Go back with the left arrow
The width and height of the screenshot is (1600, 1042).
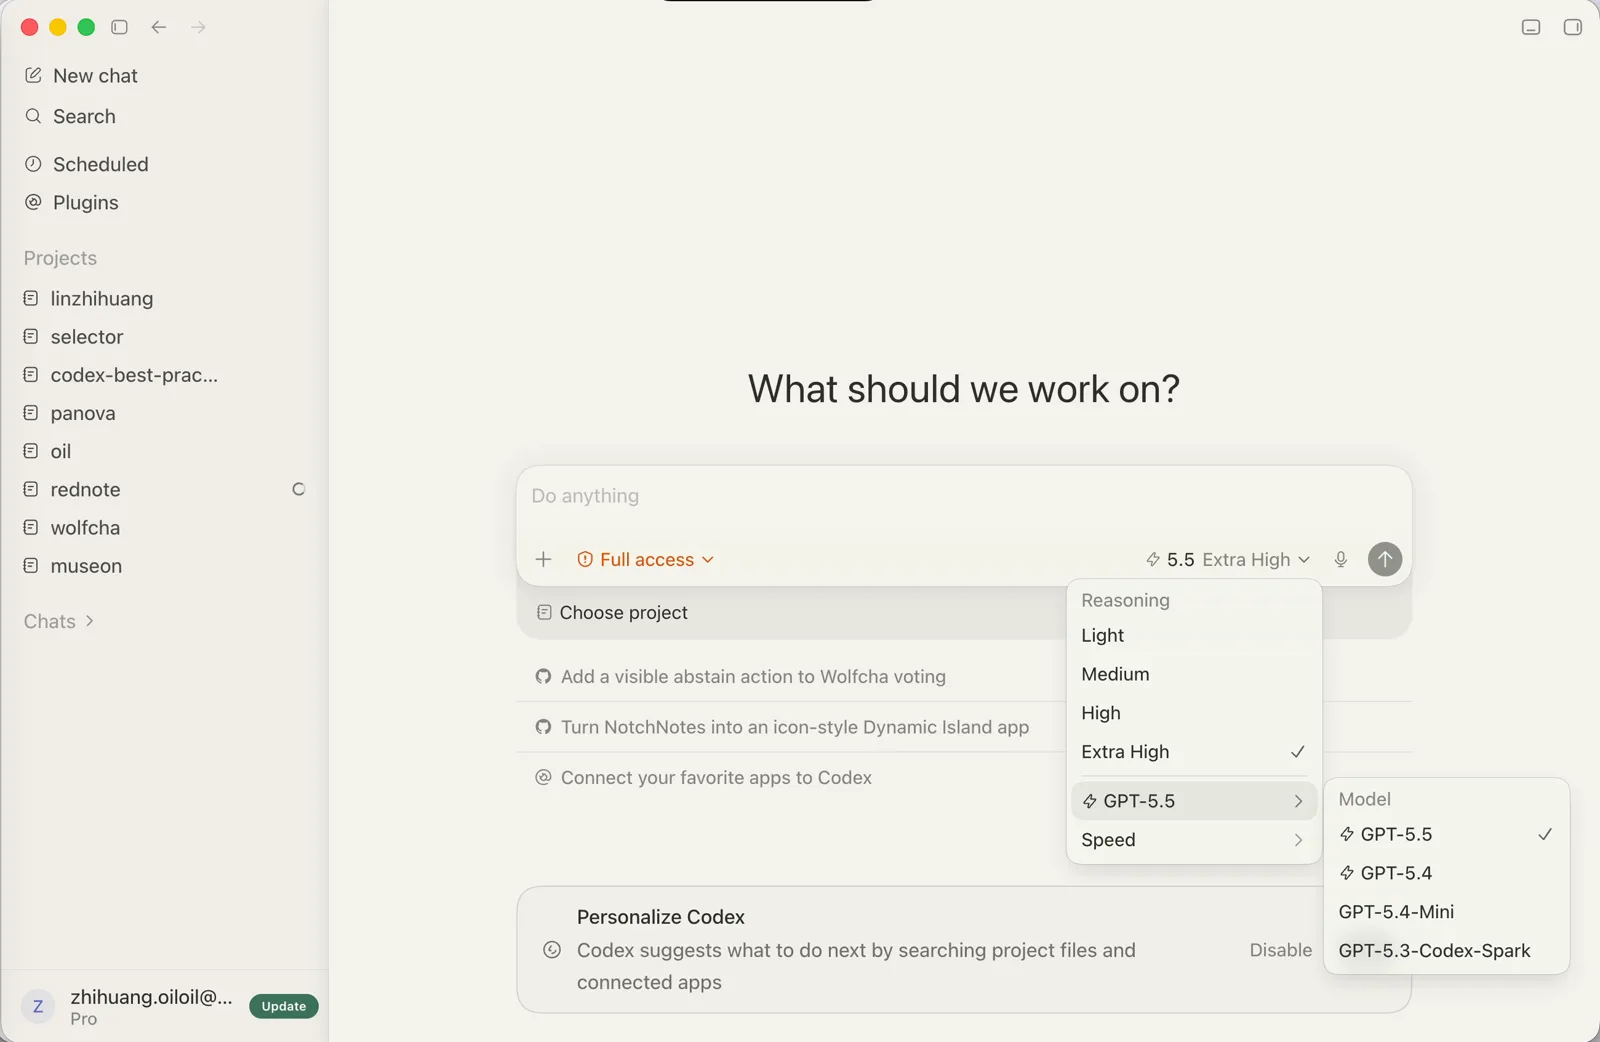pyautogui.click(x=159, y=27)
